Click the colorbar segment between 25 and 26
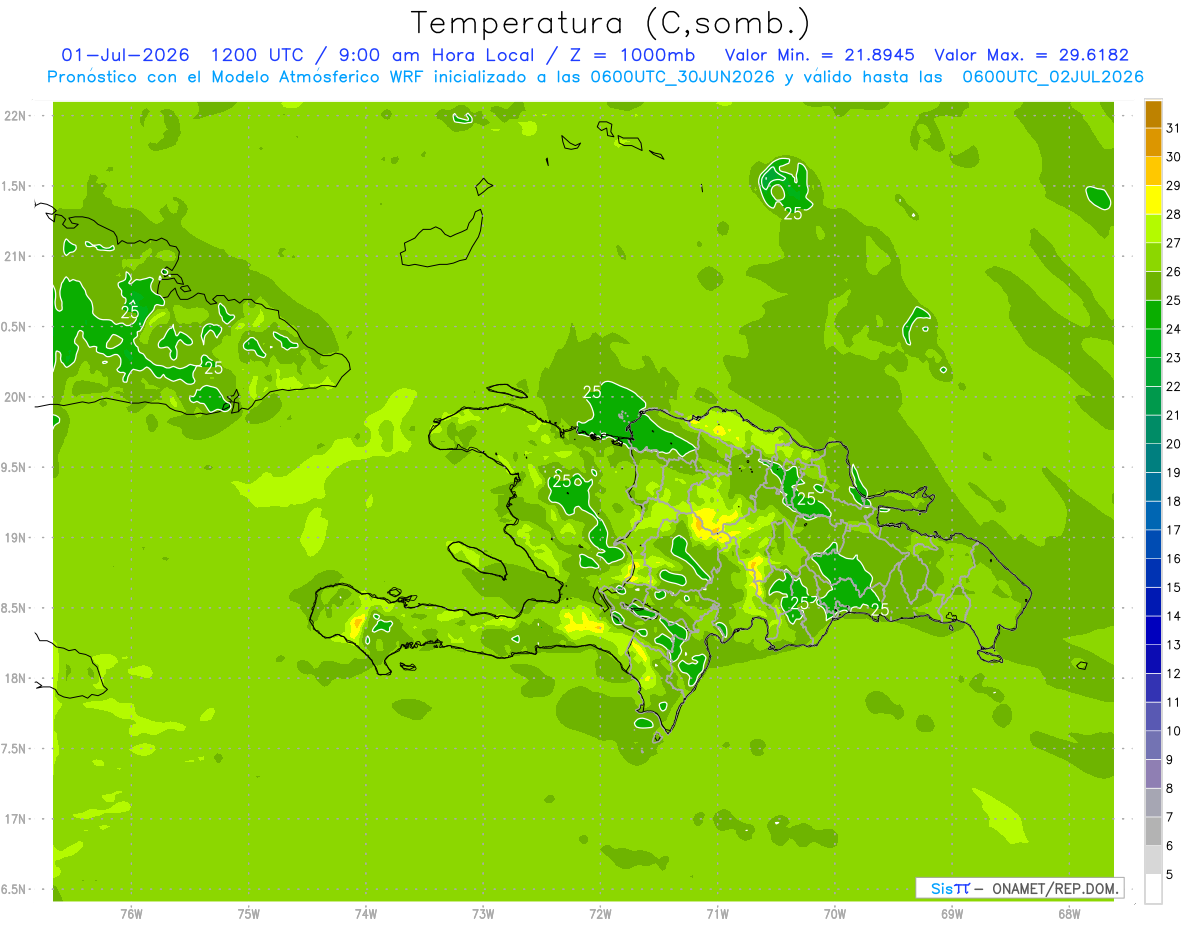Viewport: 1200px width, 927px height. tap(1153, 286)
